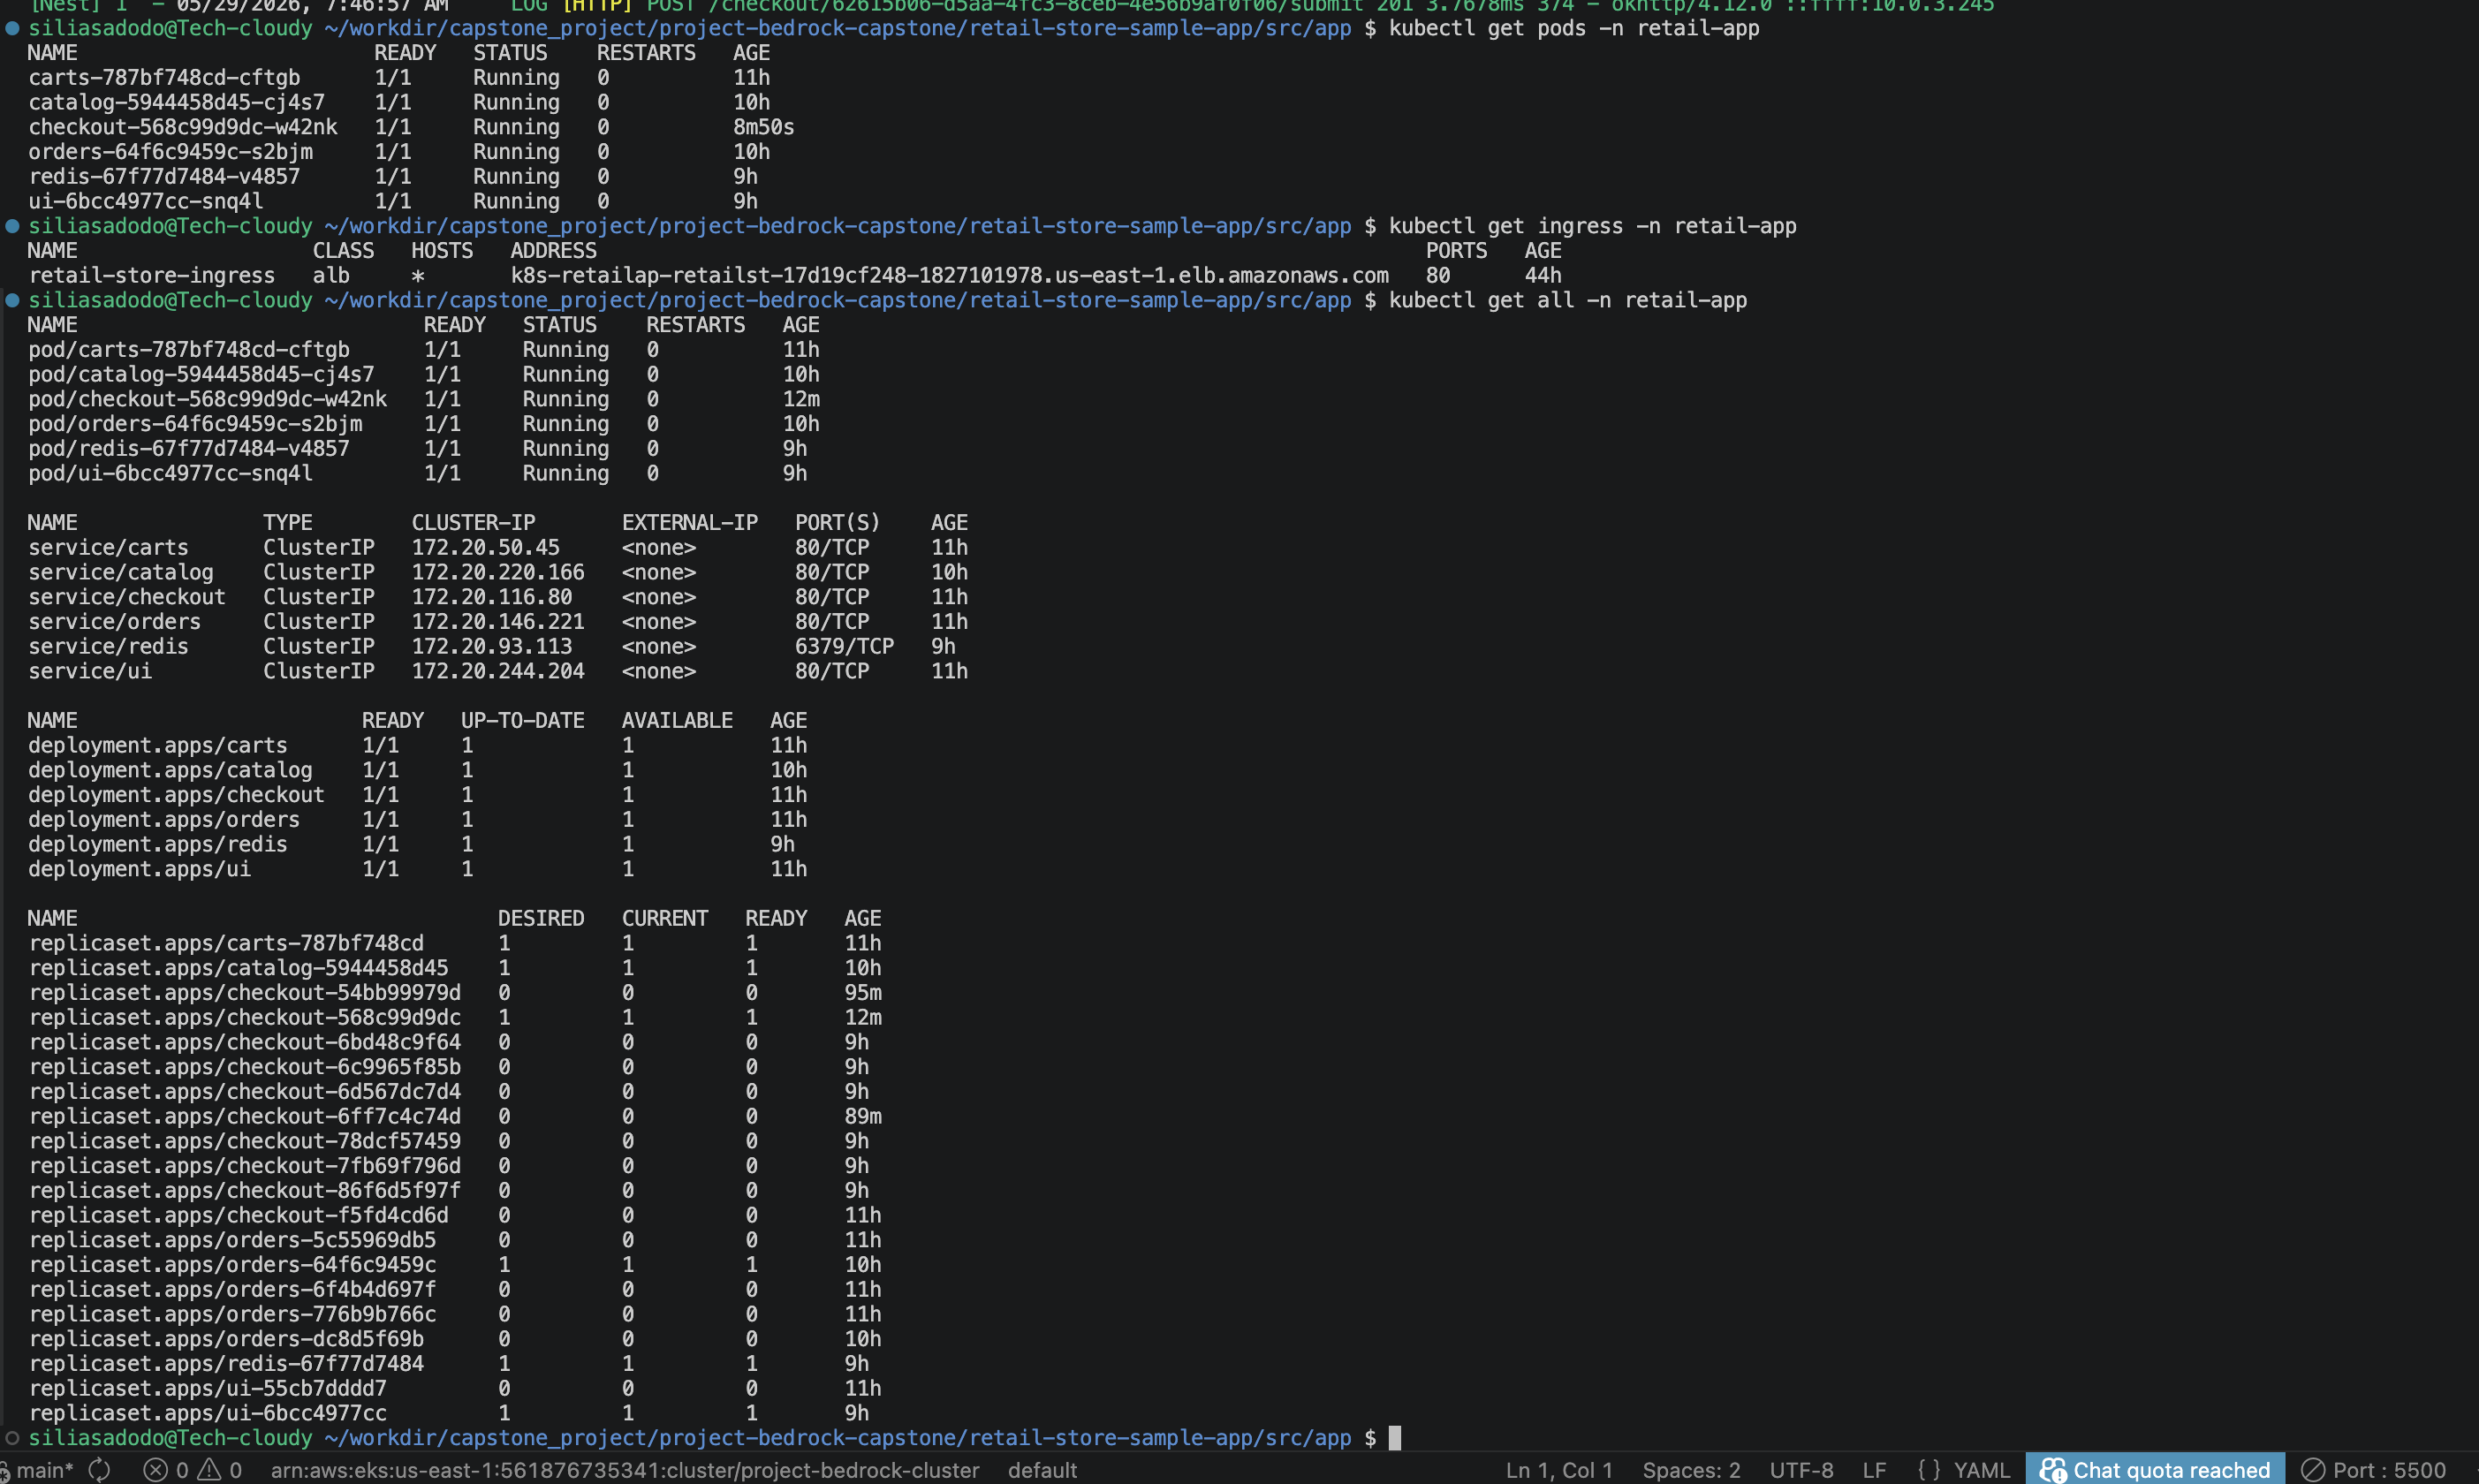The image size is (2479, 1484).
Task: Click the '89m' replicaset age value
Action: click(x=863, y=1116)
